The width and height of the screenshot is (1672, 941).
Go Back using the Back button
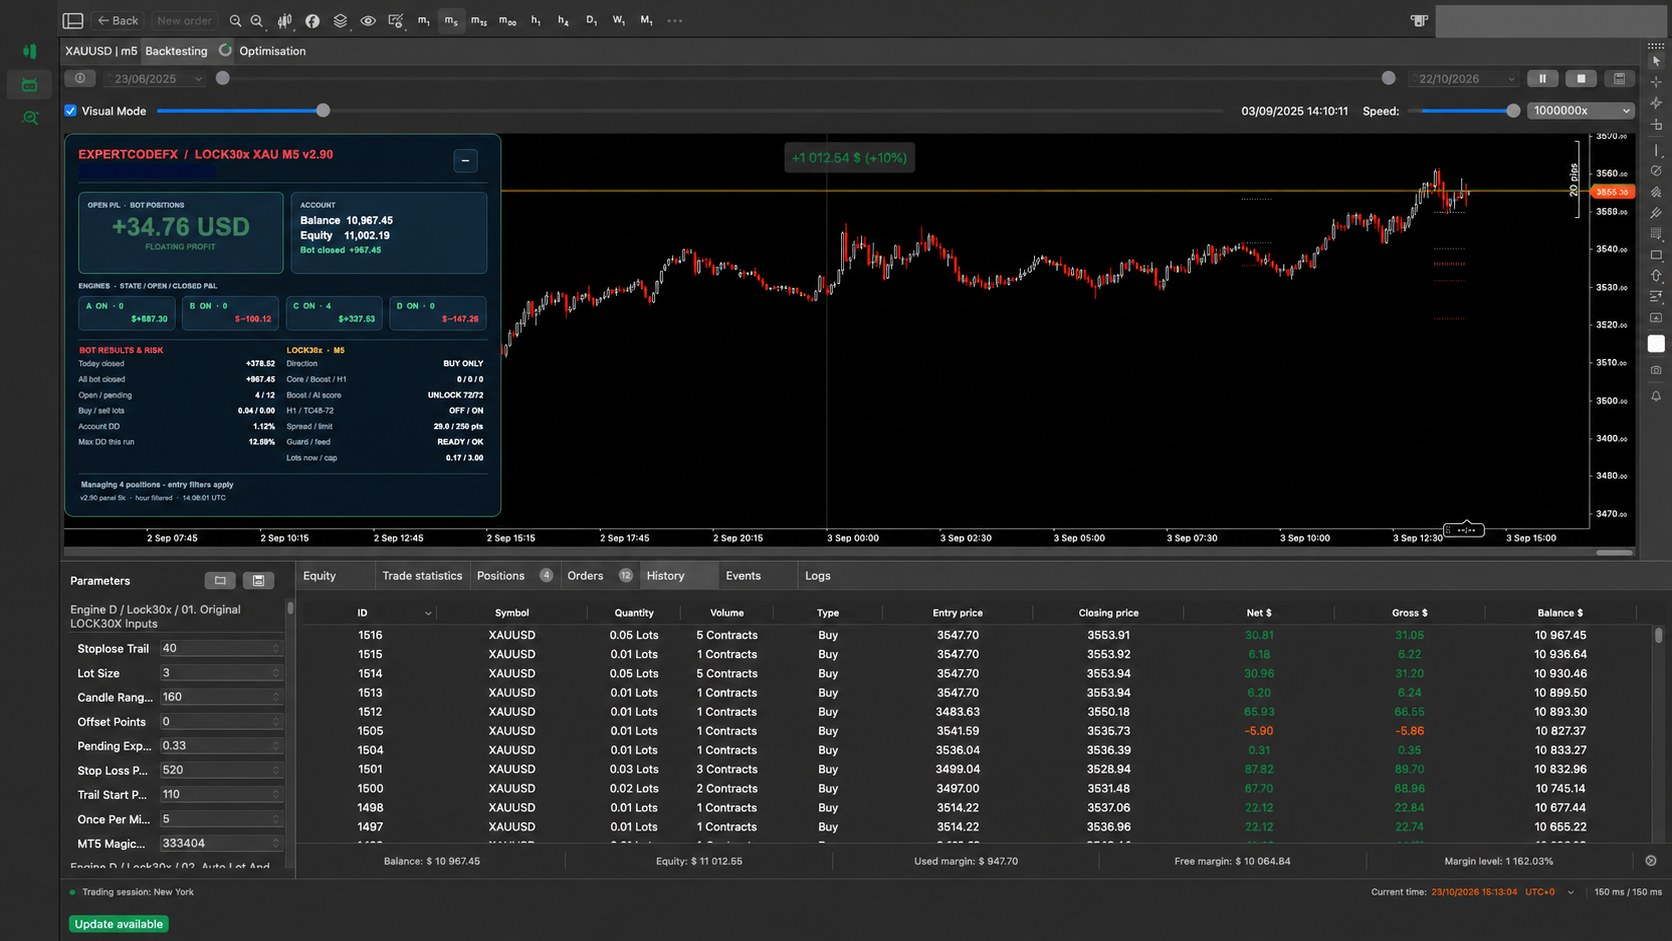click(x=118, y=20)
